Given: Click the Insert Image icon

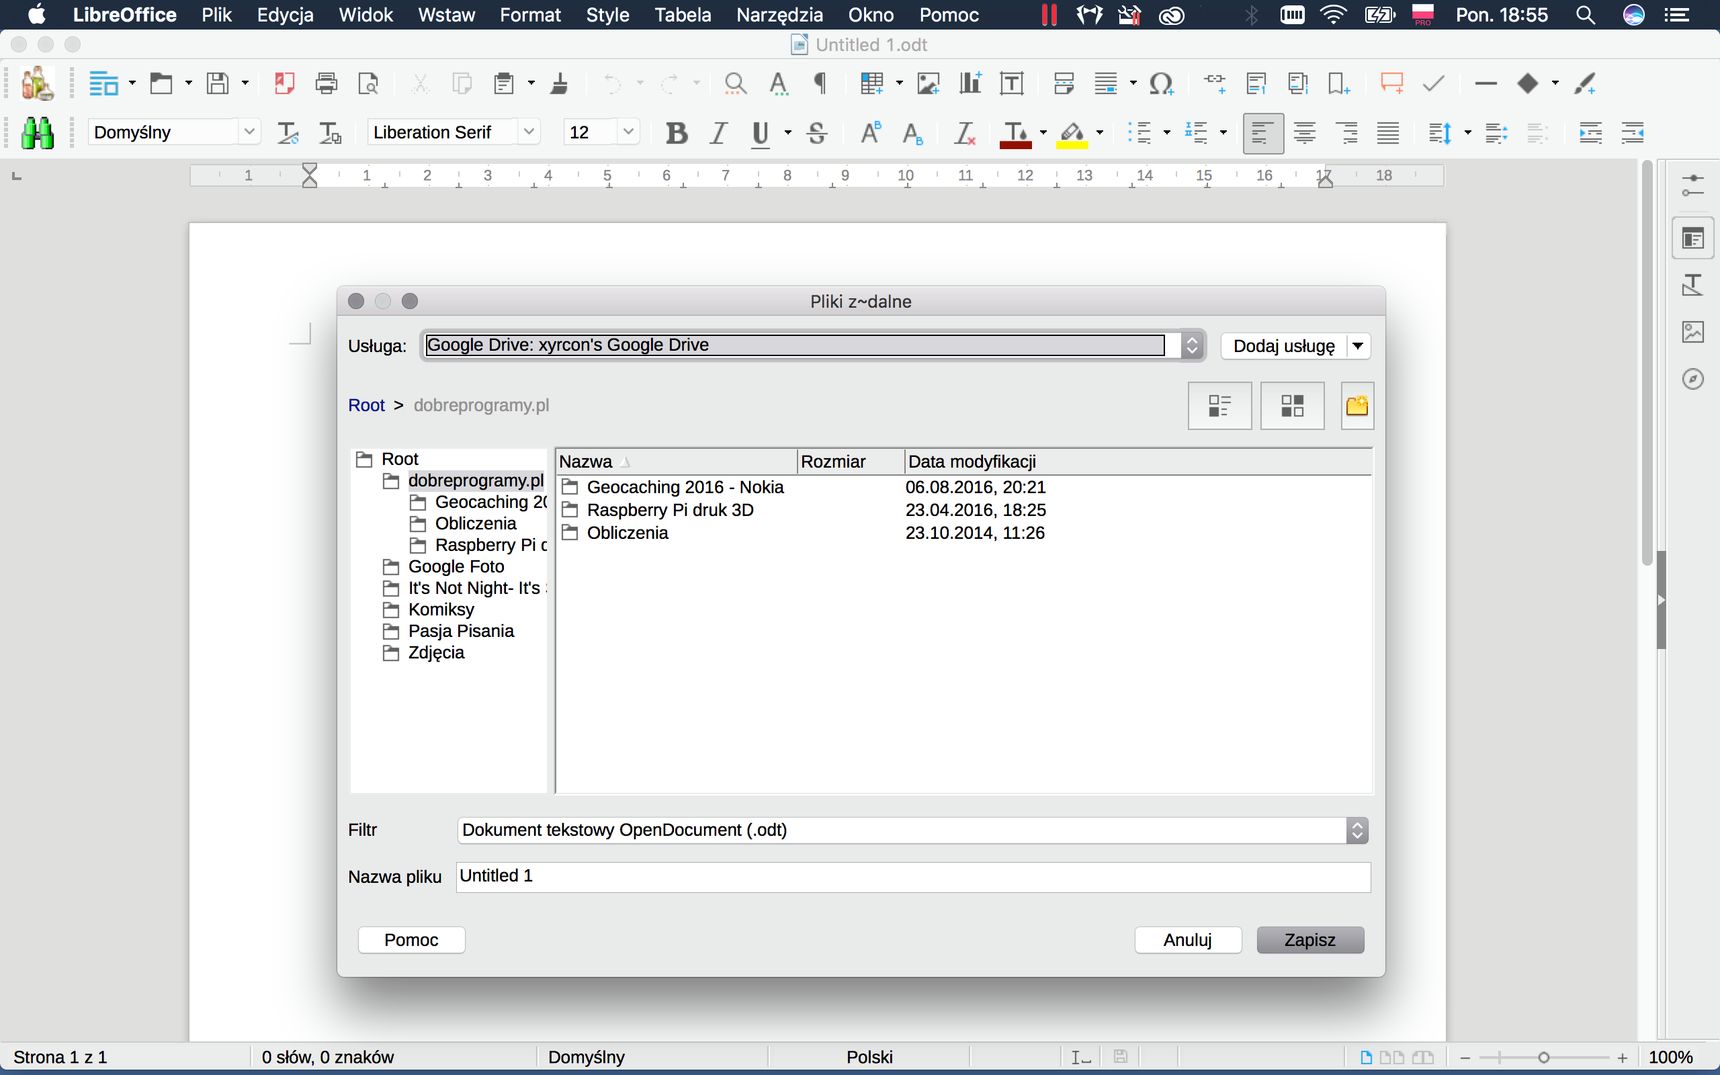Looking at the screenshot, I should pyautogui.click(x=928, y=84).
